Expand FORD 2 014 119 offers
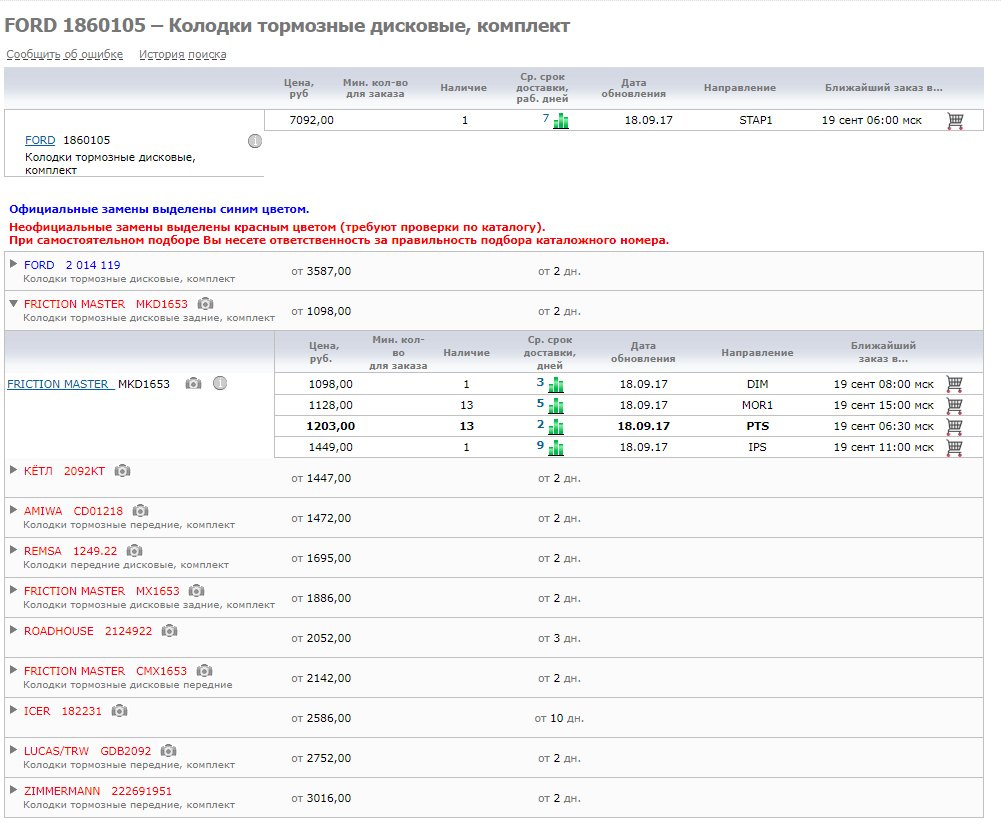The width and height of the screenshot is (1001, 836). tap(13, 264)
